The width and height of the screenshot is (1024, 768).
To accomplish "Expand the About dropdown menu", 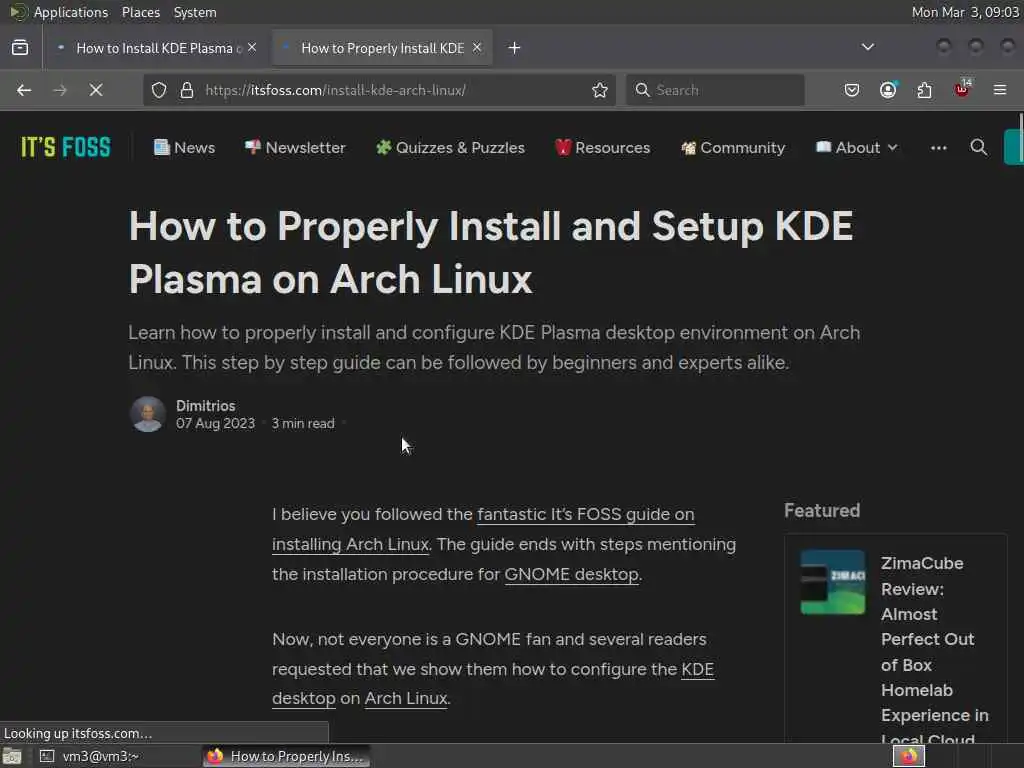I will click(x=857, y=148).
